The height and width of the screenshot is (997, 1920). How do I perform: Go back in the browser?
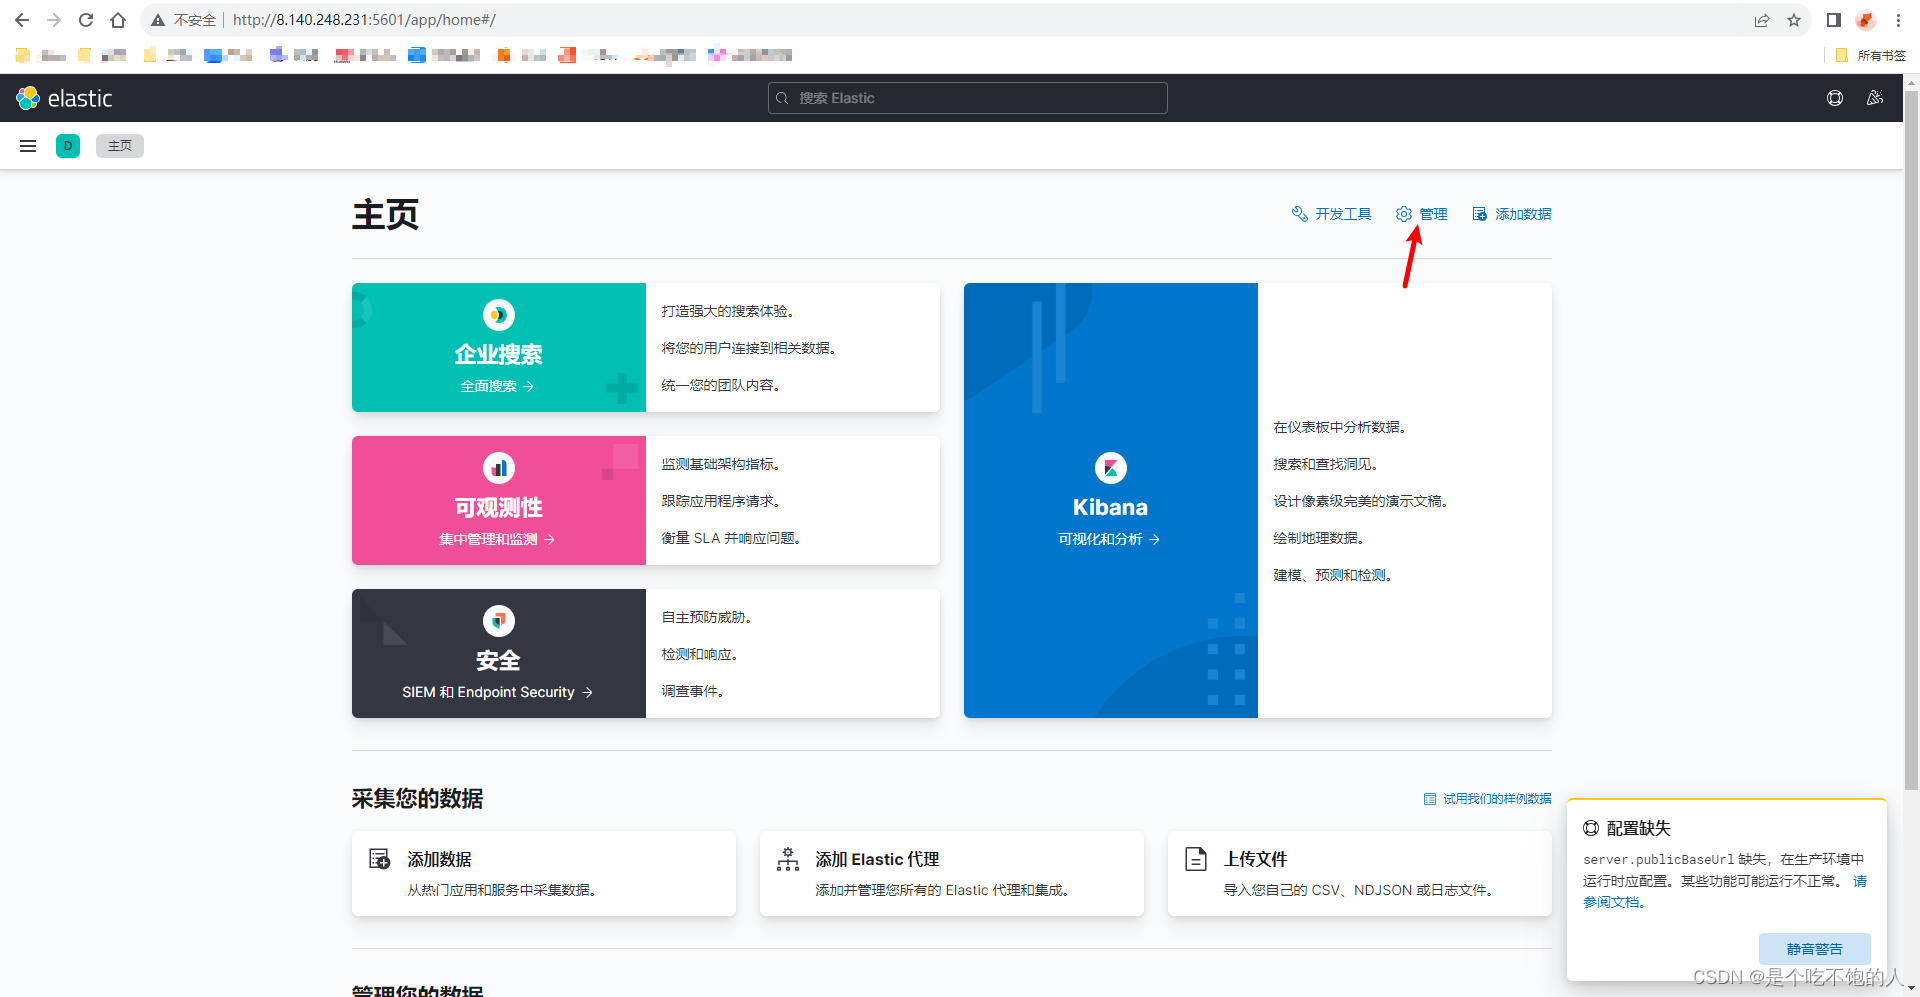click(22, 20)
